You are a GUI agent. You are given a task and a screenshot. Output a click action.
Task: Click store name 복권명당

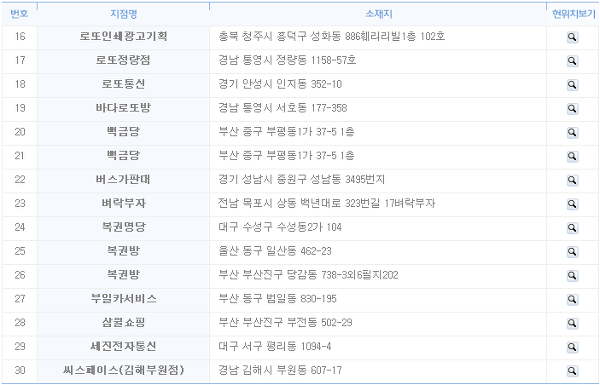(x=123, y=227)
